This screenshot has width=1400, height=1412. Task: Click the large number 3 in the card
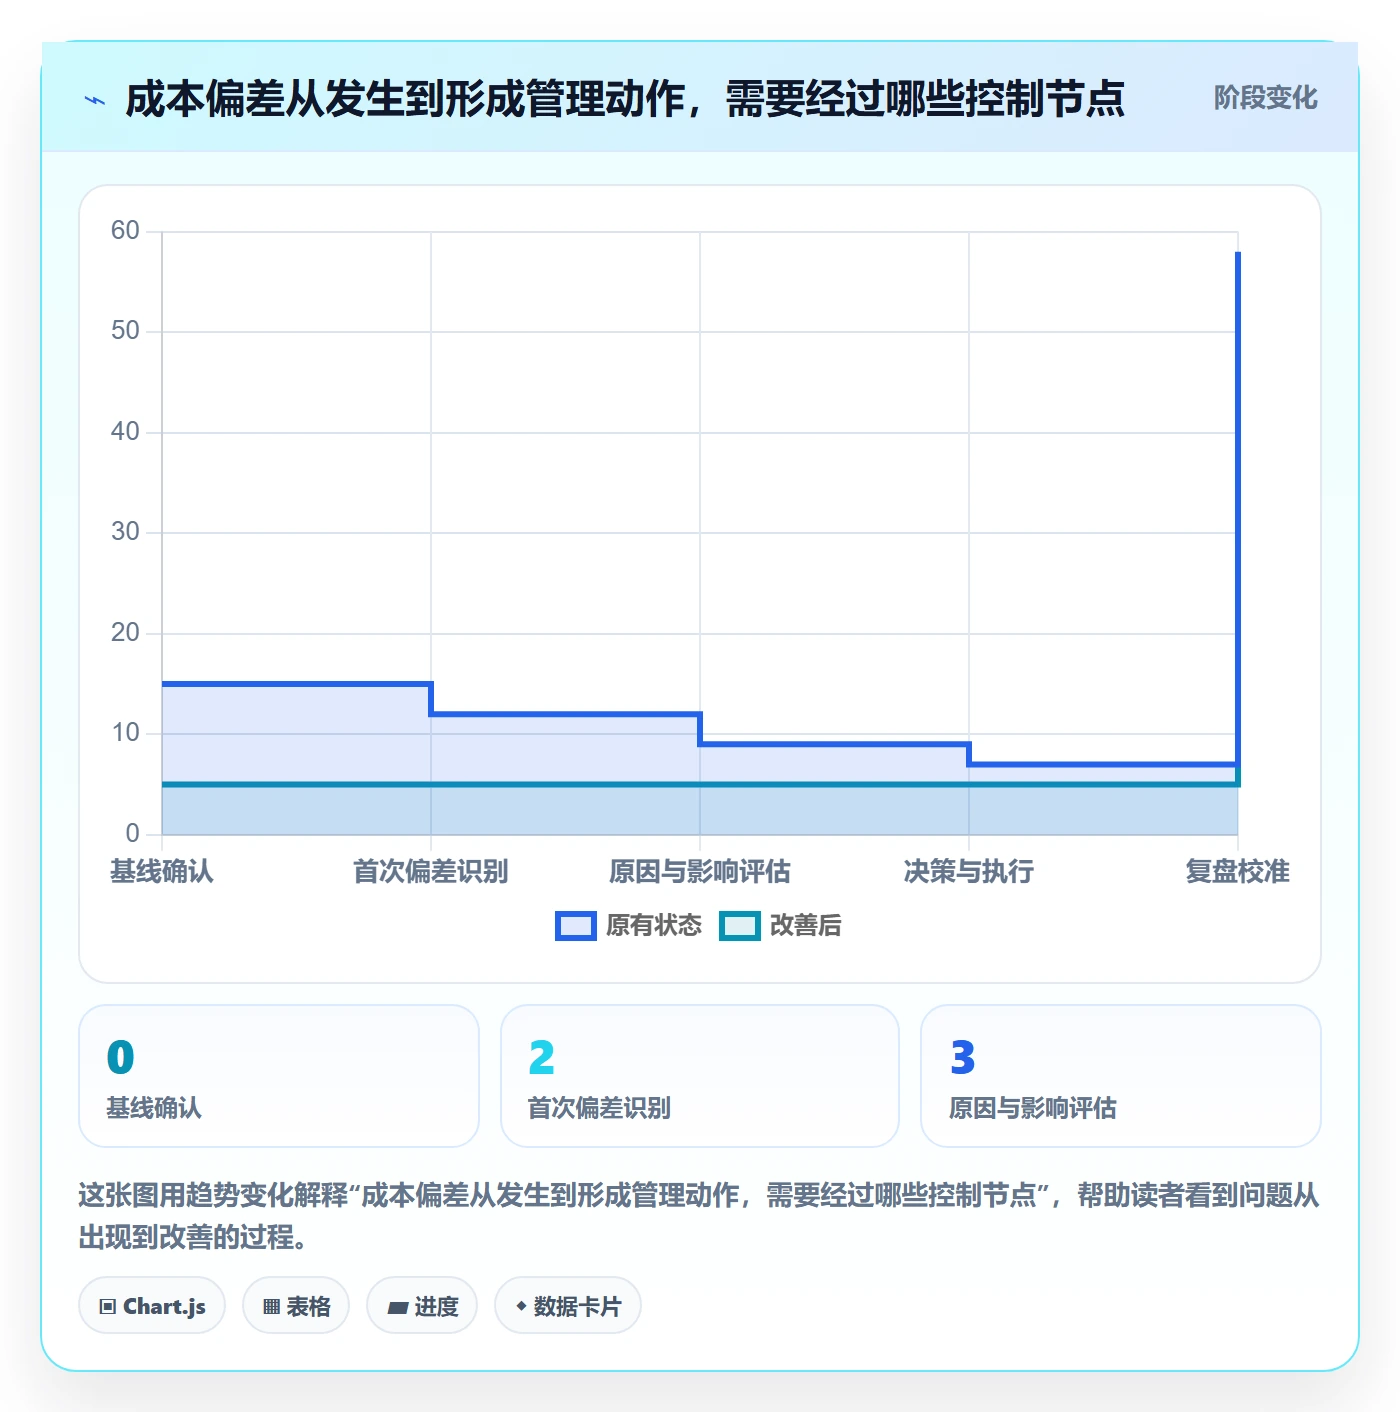point(963,1058)
